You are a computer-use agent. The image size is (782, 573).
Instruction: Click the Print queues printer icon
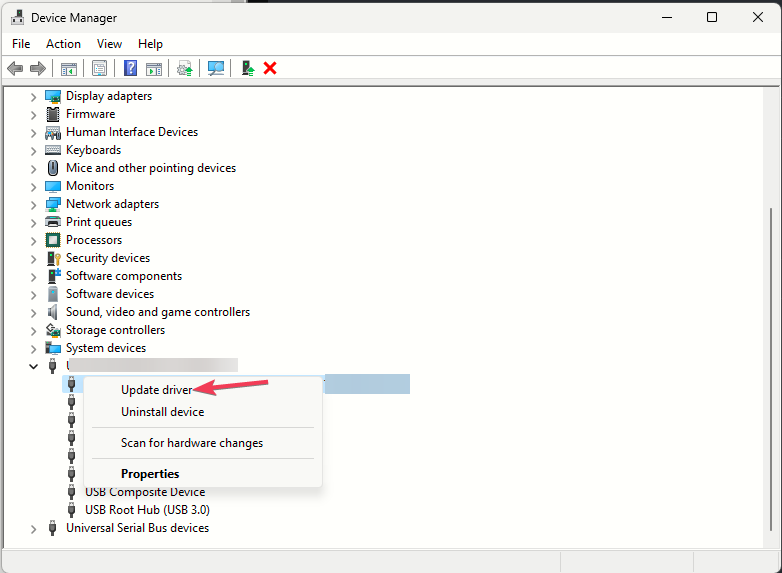53,222
